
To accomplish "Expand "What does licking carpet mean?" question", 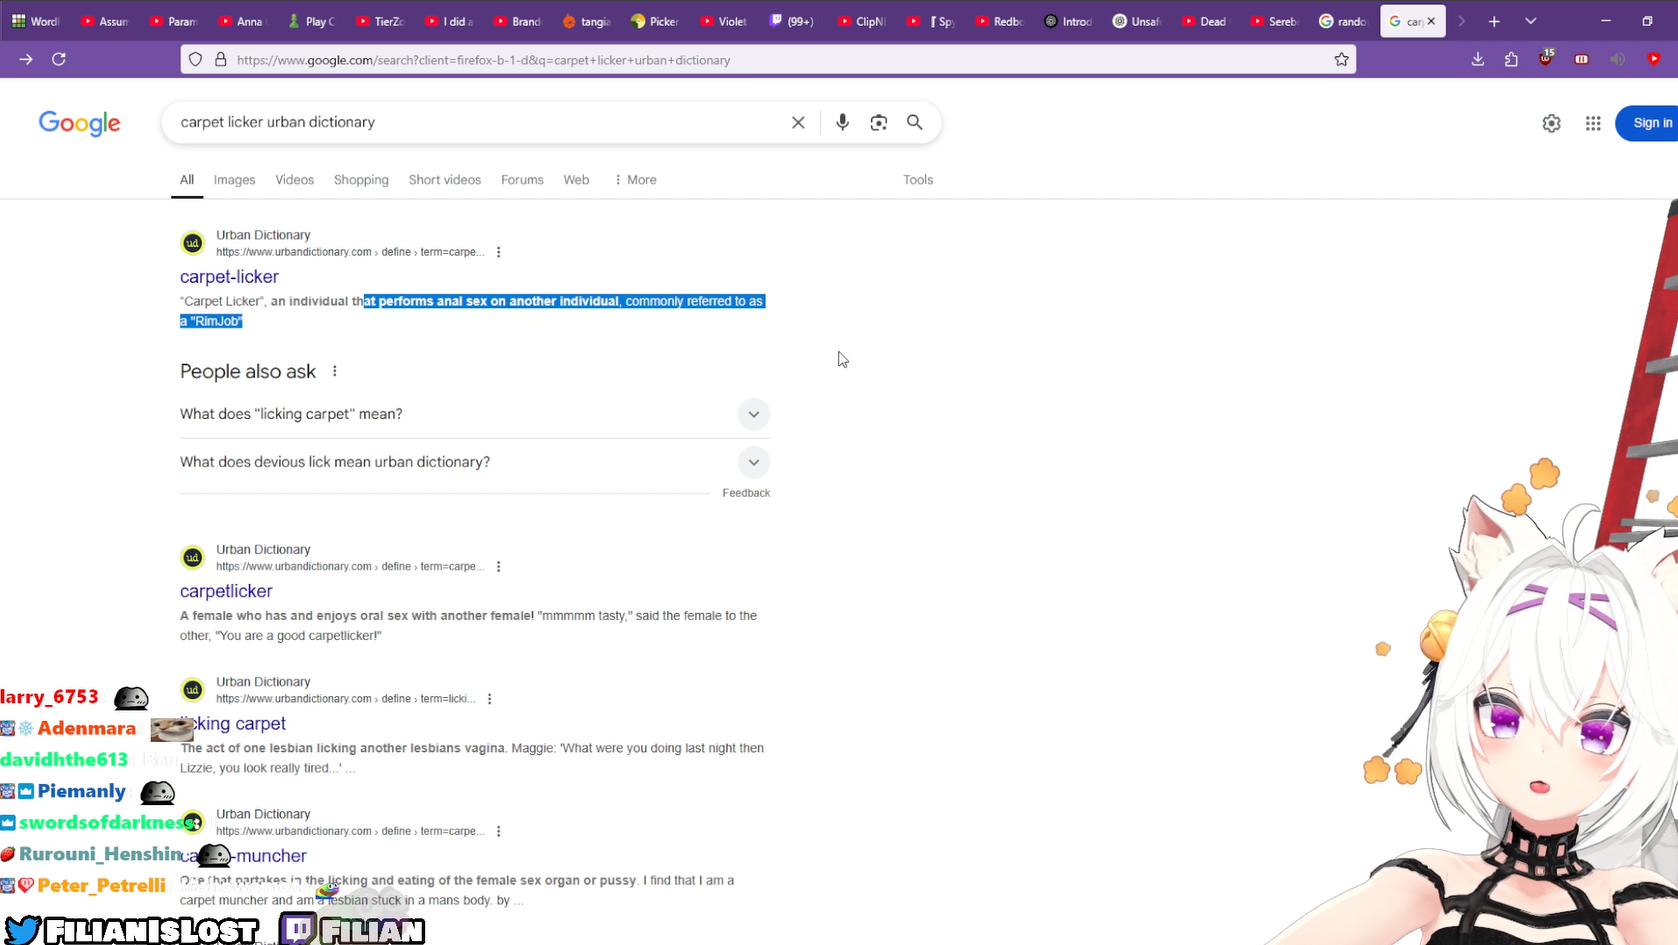I will tap(753, 414).
